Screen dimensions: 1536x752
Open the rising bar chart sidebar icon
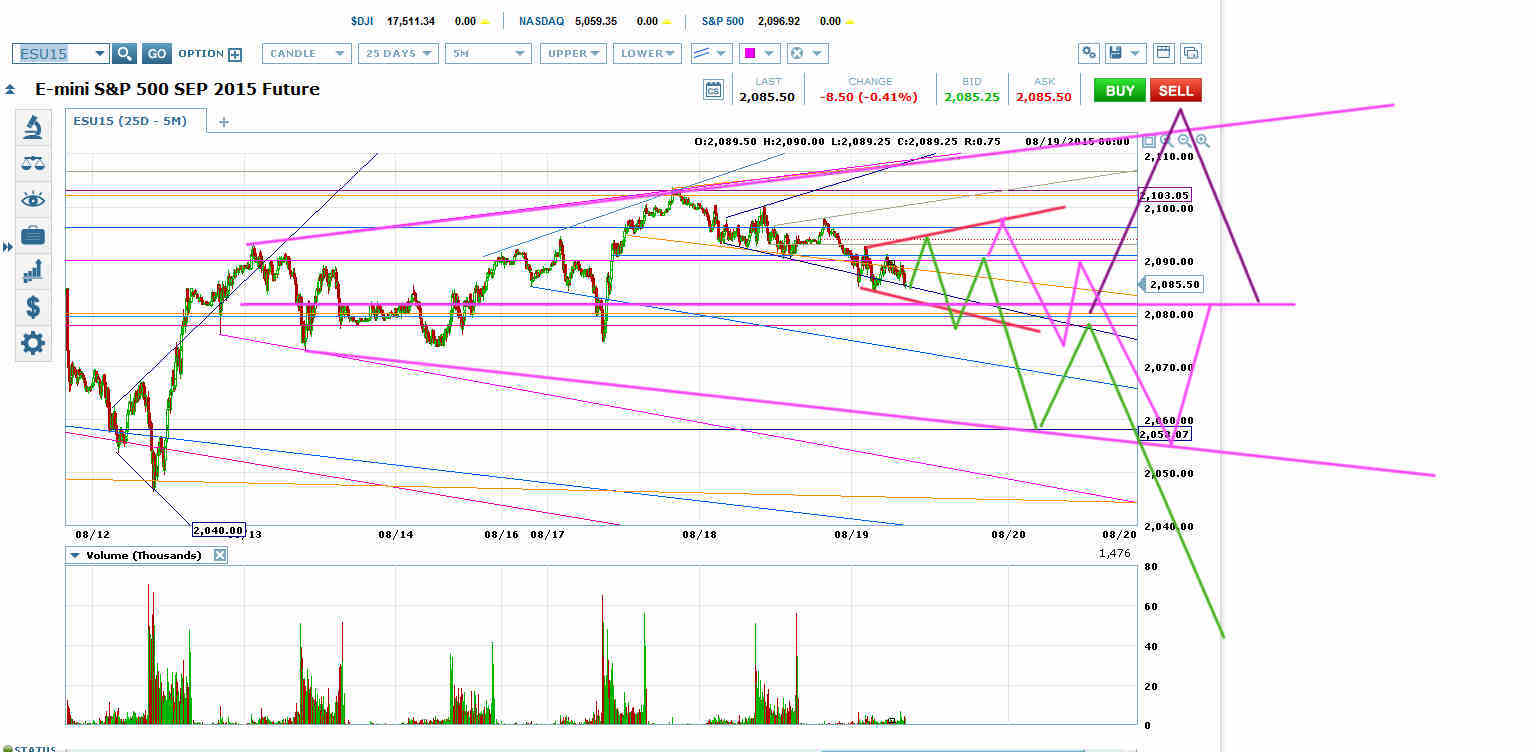point(33,269)
